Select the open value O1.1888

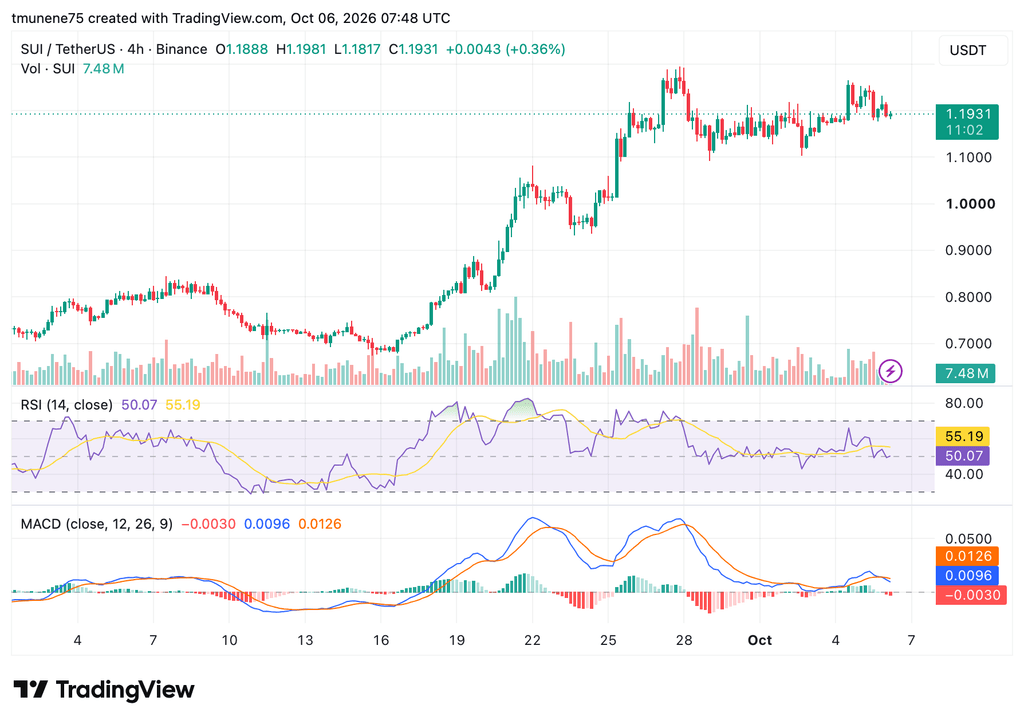coord(242,49)
